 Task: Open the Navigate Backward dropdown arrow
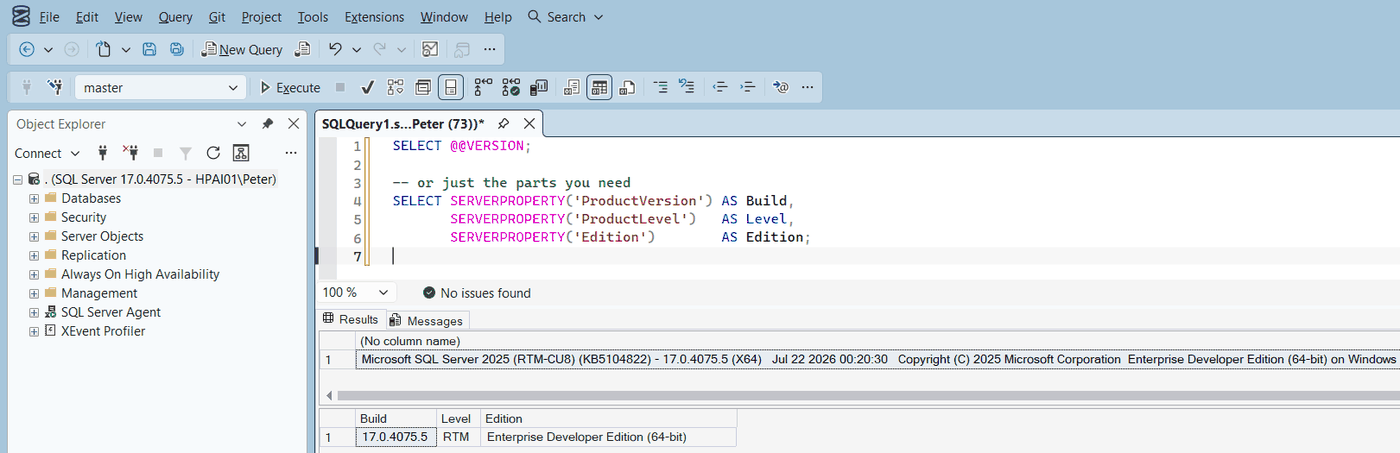(x=48, y=49)
